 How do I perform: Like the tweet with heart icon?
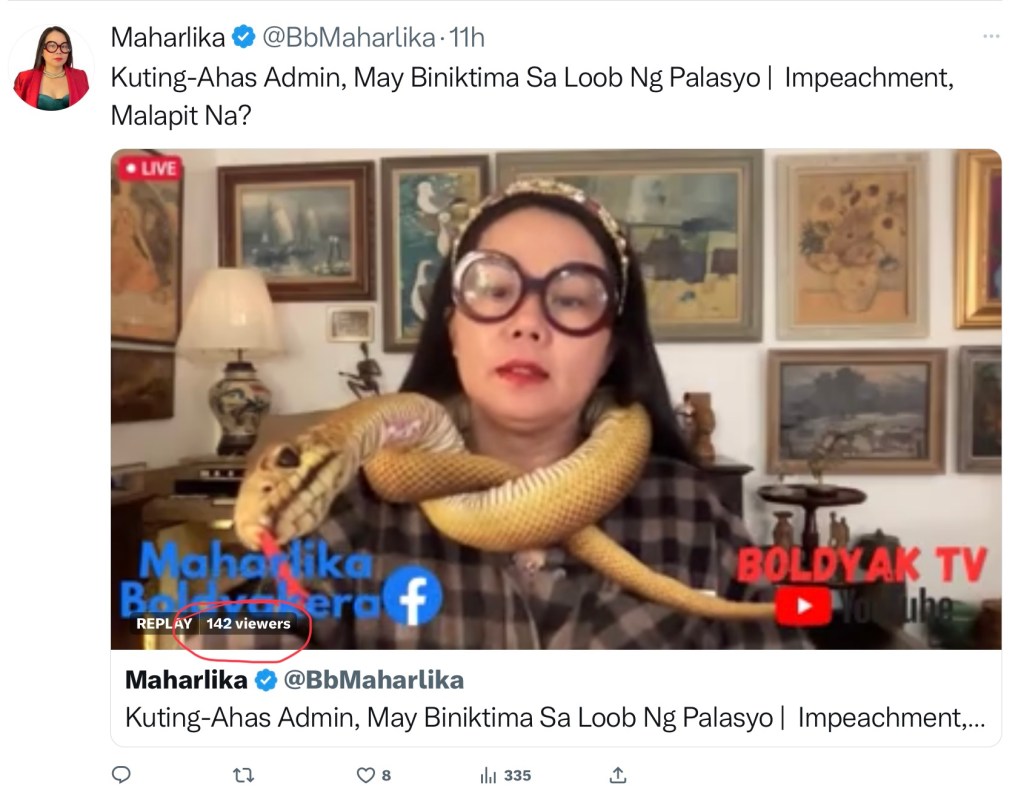point(366,775)
